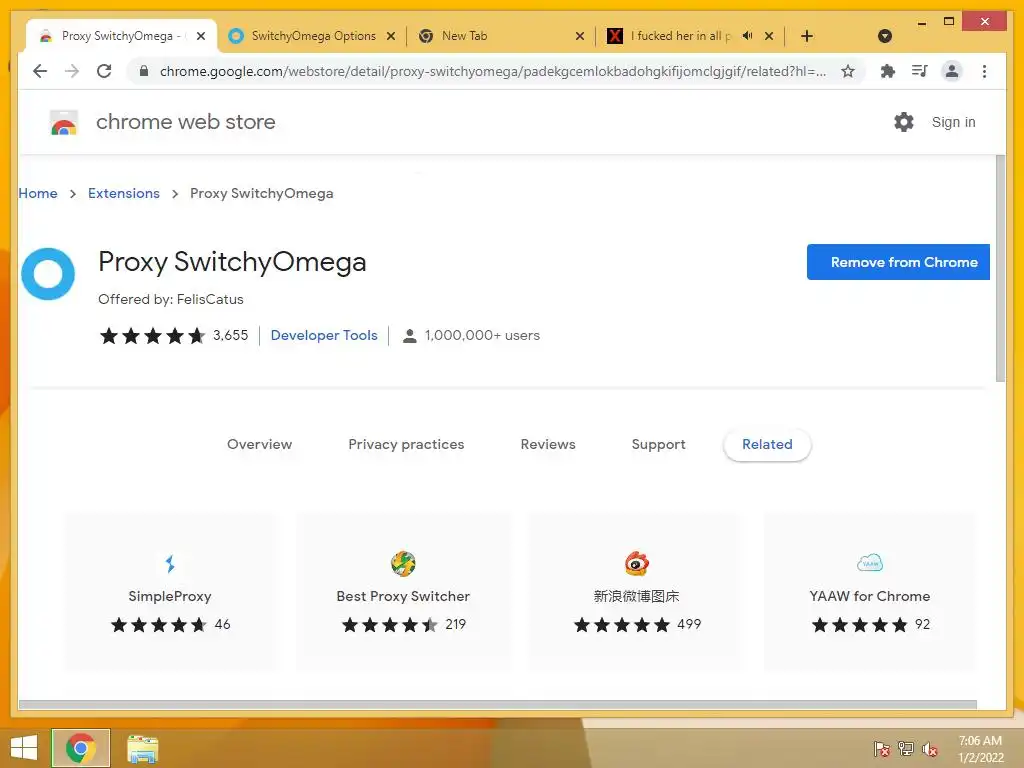Click the 'Offered by: FelisCatus' text

point(170,299)
